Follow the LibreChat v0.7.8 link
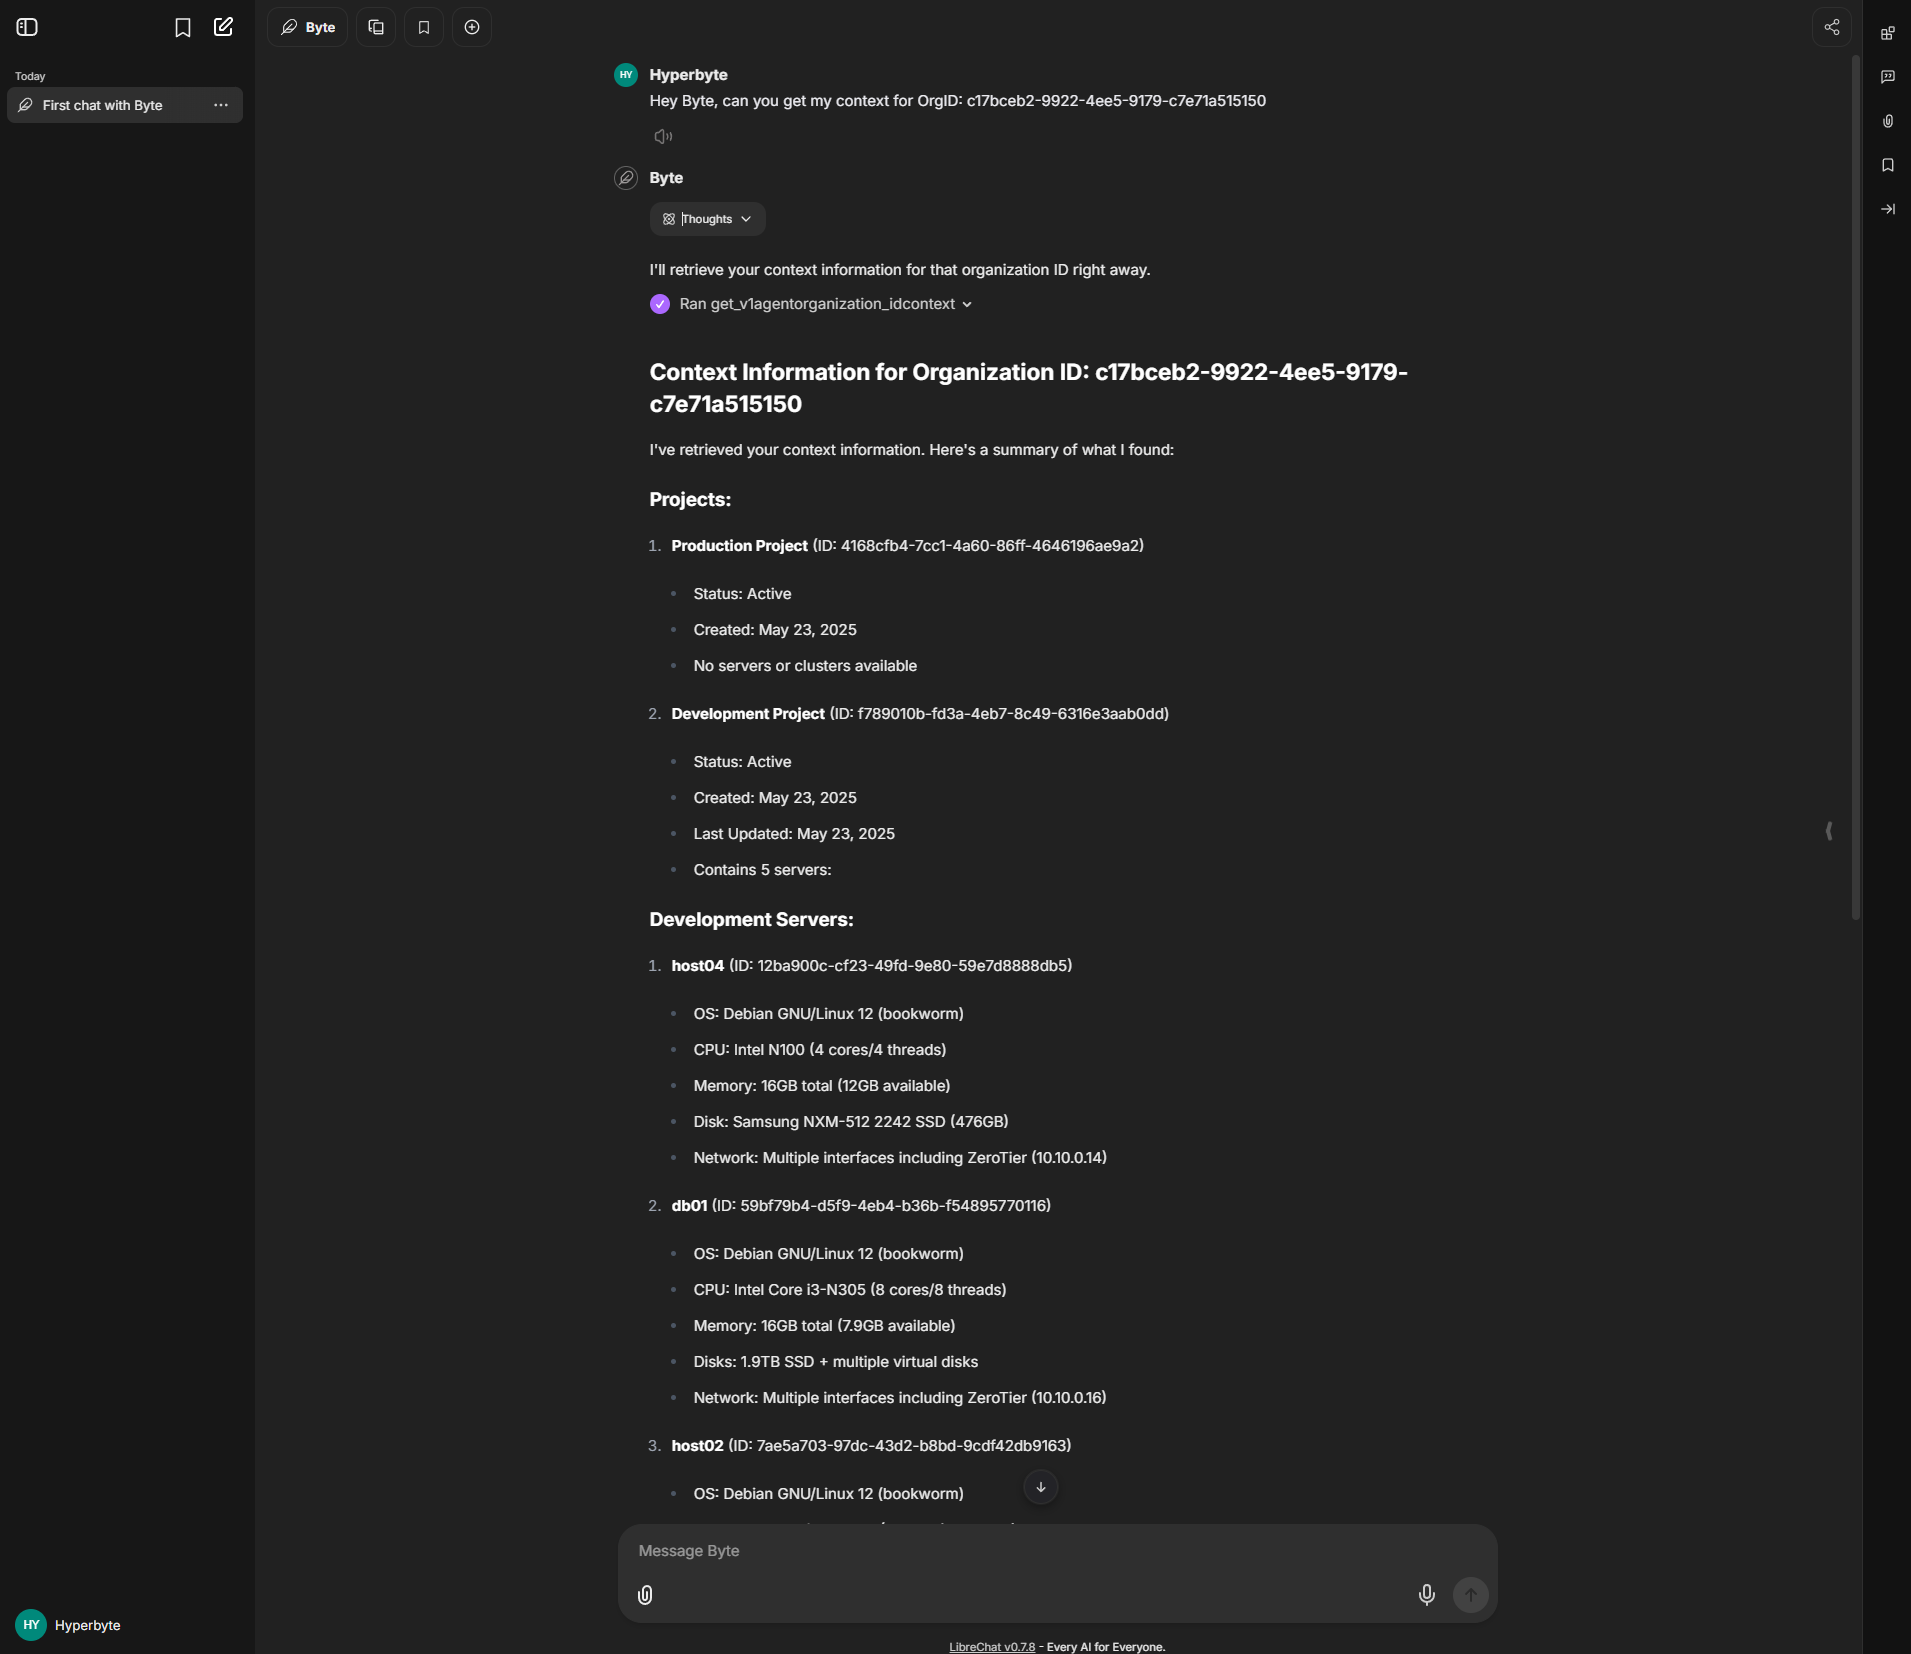 (x=991, y=1647)
